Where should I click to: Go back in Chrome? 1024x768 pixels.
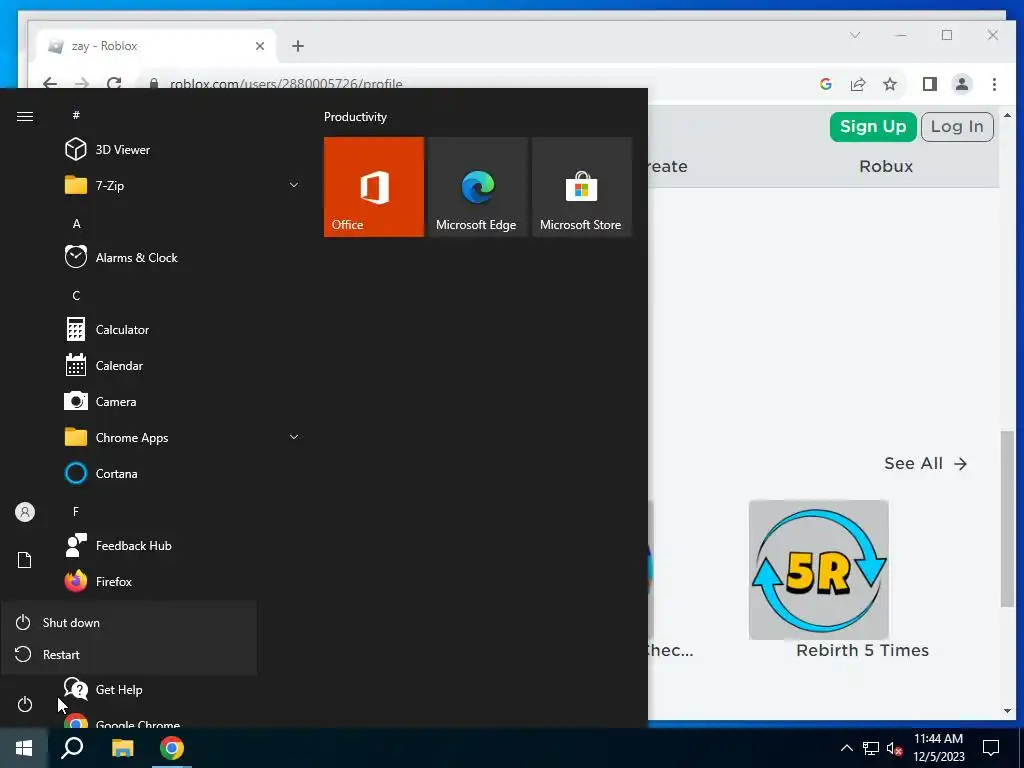tap(50, 84)
